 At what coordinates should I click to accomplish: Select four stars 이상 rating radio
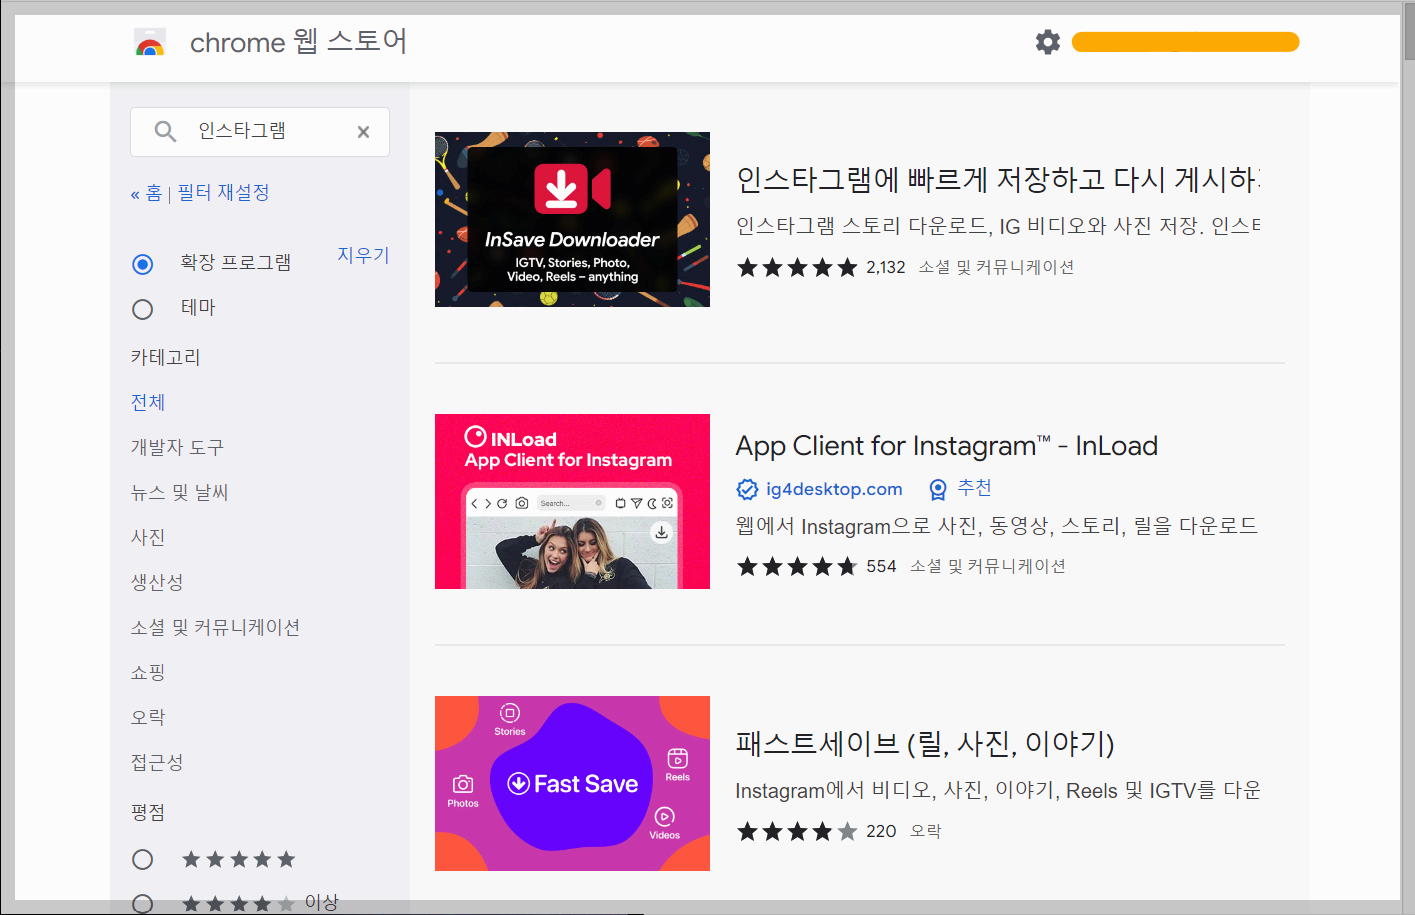[143, 904]
